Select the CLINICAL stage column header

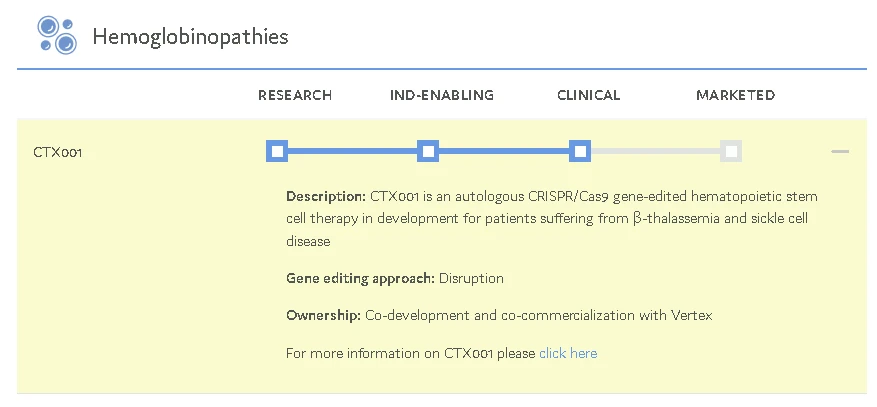pyautogui.click(x=589, y=95)
